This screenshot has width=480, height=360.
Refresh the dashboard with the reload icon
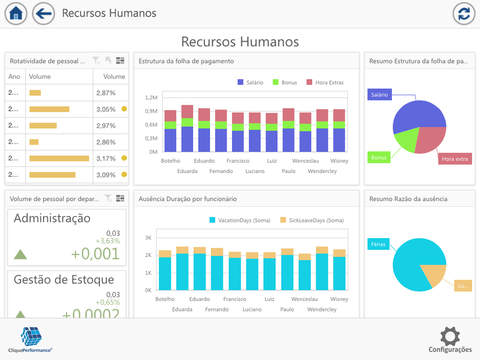pos(464,14)
